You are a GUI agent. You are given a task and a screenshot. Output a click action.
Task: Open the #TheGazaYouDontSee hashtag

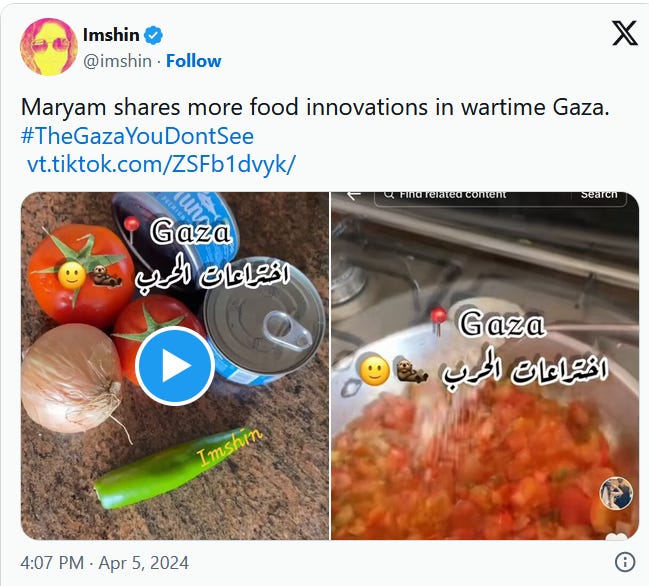pyautogui.click(x=137, y=136)
